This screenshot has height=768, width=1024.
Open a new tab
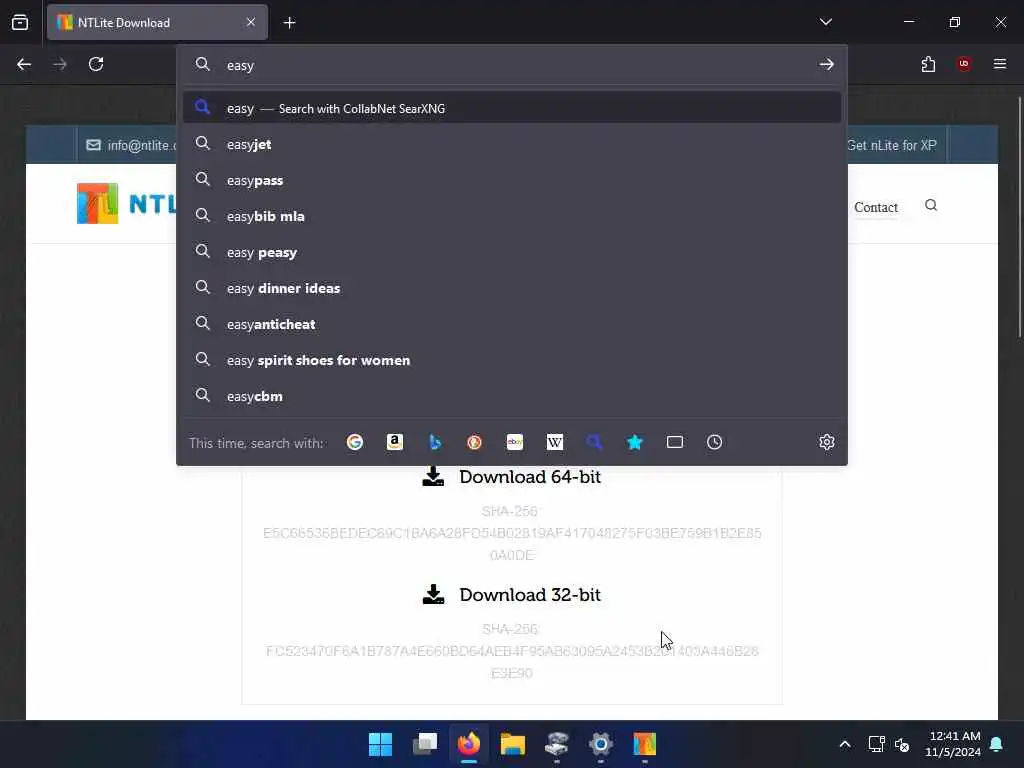pyautogui.click(x=289, y=23)
